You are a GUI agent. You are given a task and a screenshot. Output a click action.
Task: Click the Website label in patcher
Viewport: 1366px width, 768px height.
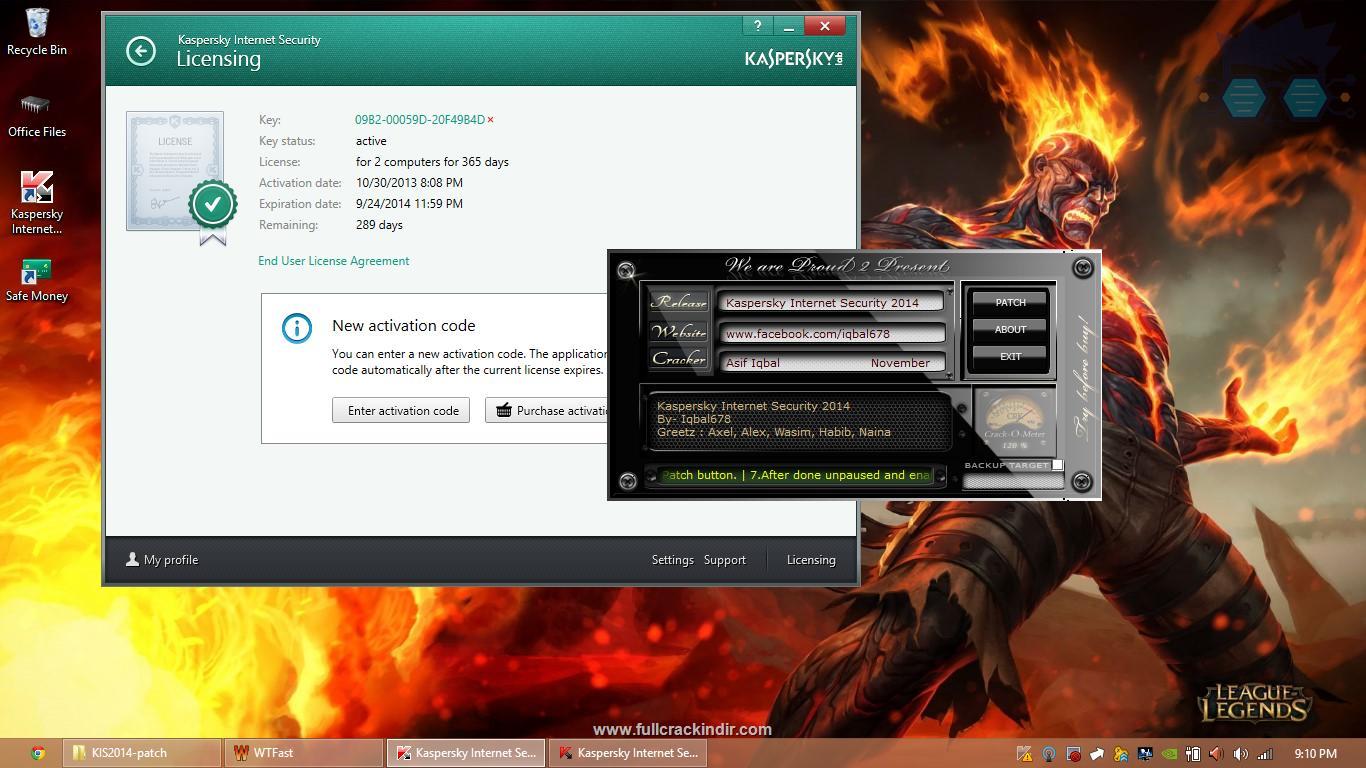point(679,331)
